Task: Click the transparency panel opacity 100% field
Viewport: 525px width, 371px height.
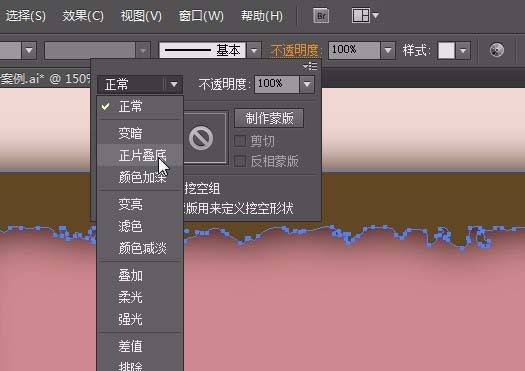Action: click(277, 84)
